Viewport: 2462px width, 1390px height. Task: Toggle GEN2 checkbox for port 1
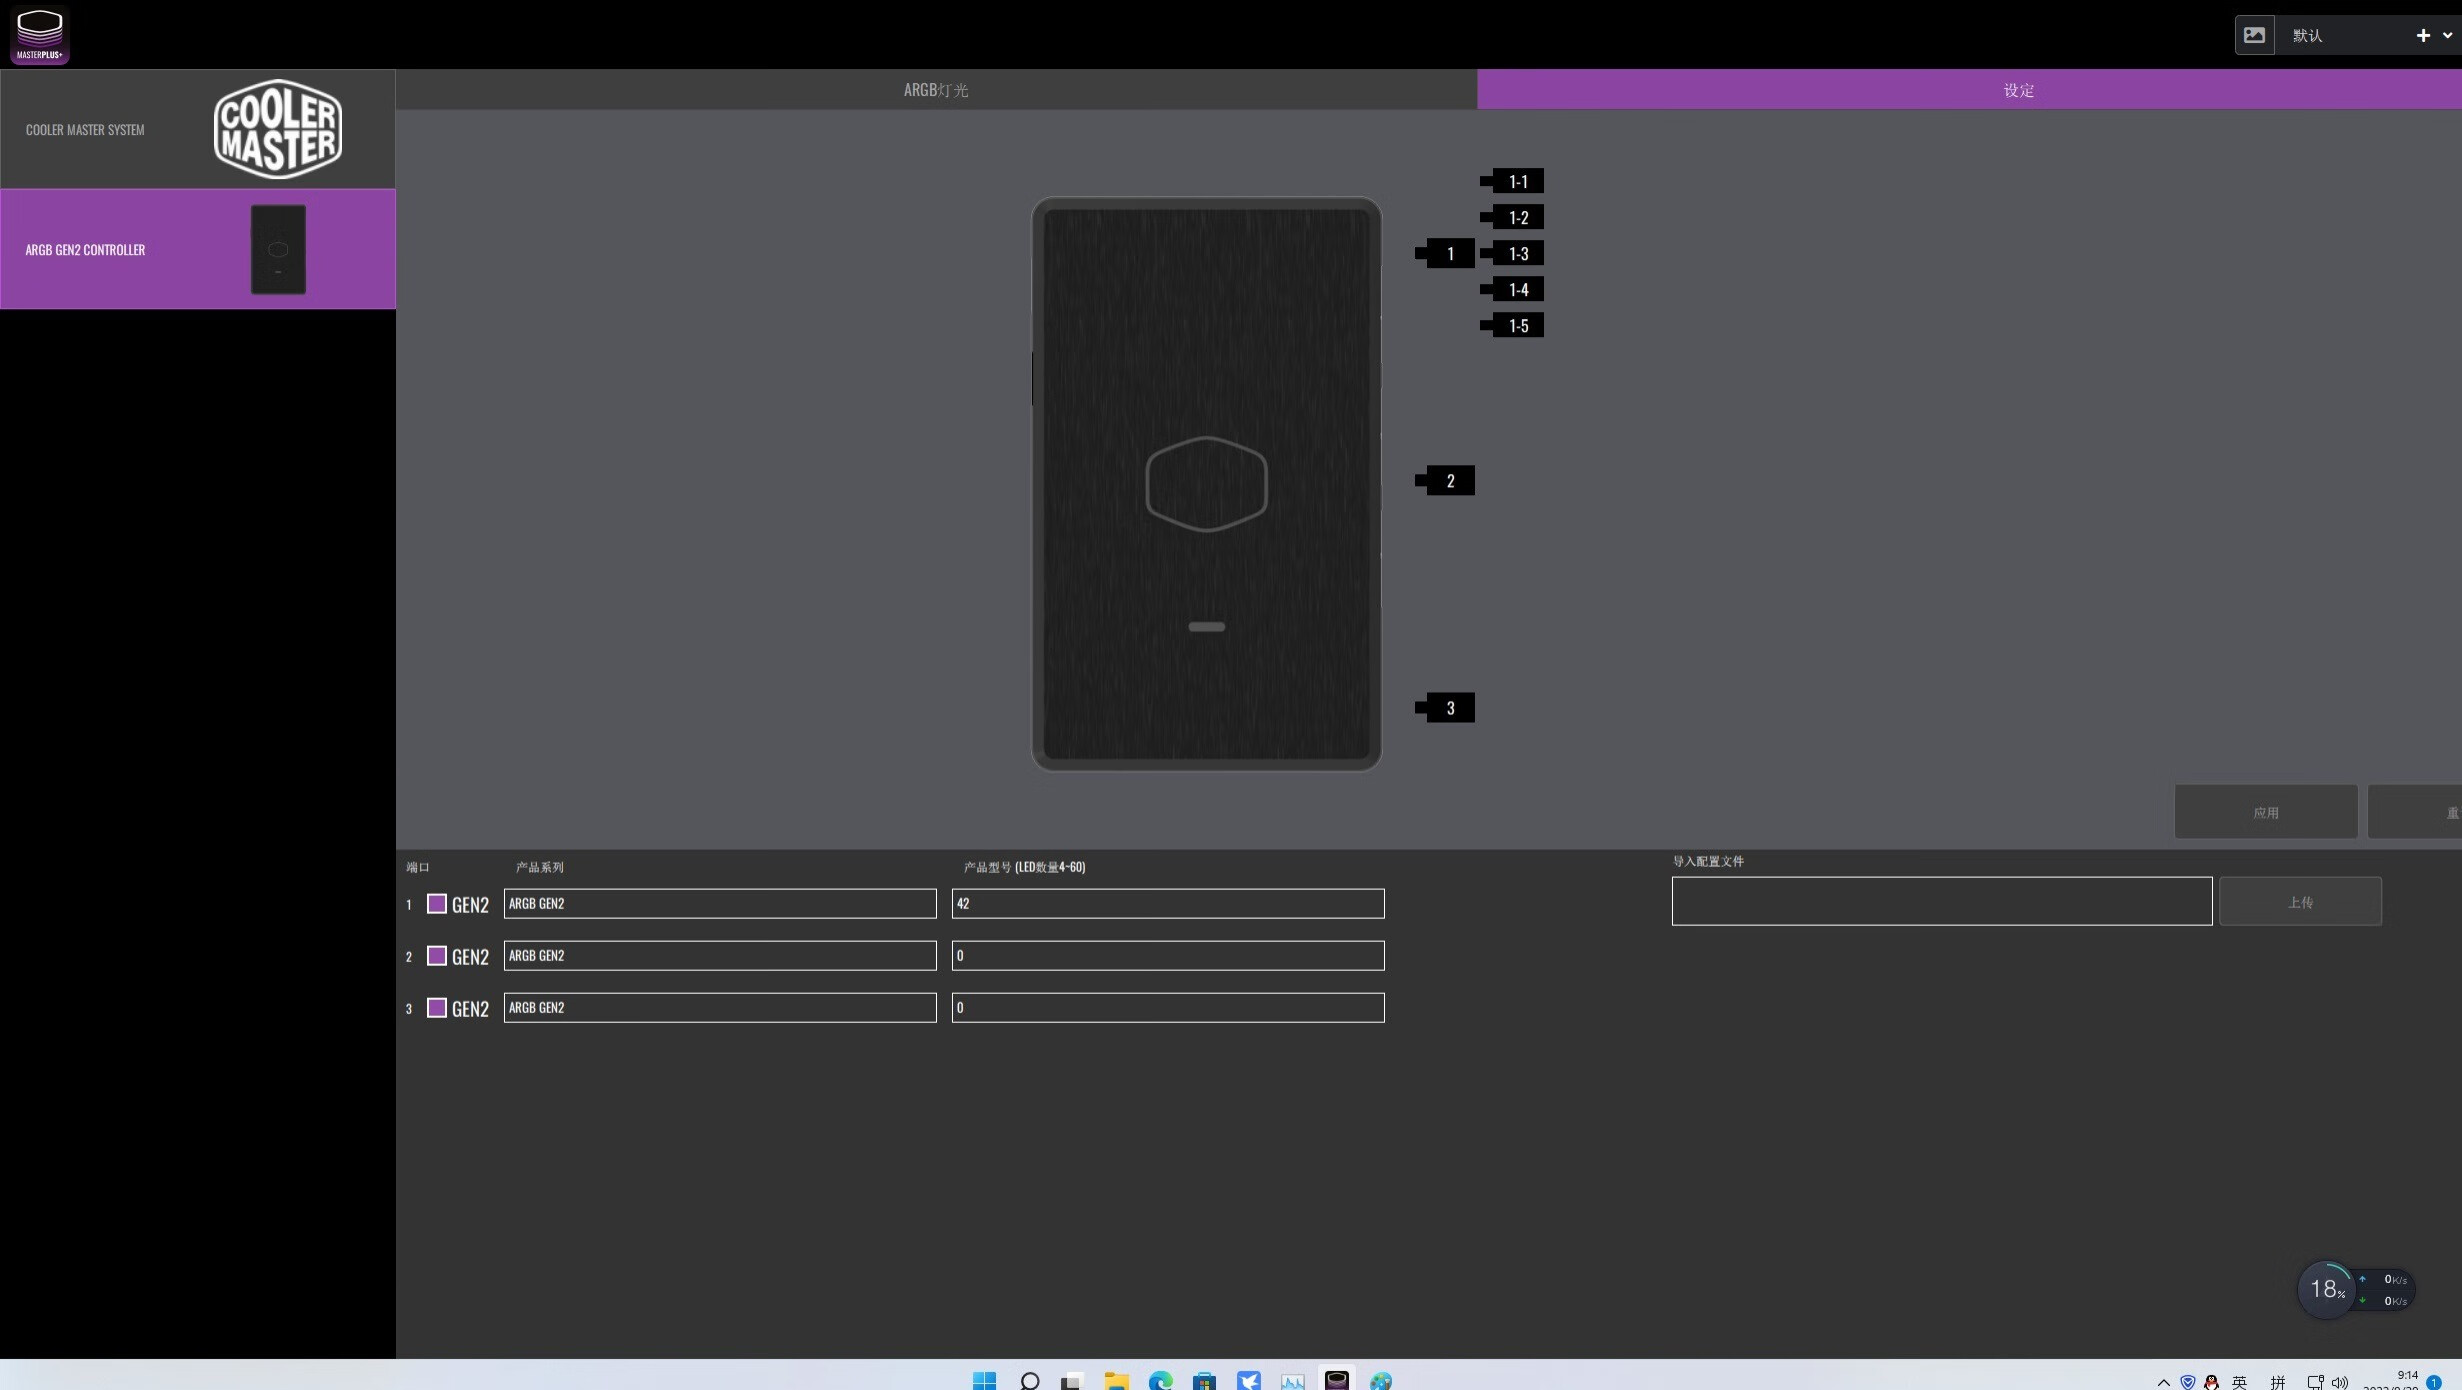pyautogui.click(x=437, y=903)
